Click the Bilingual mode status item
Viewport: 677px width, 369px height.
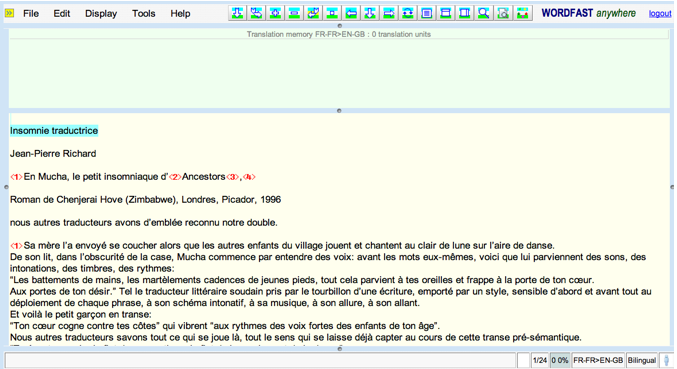642,360
